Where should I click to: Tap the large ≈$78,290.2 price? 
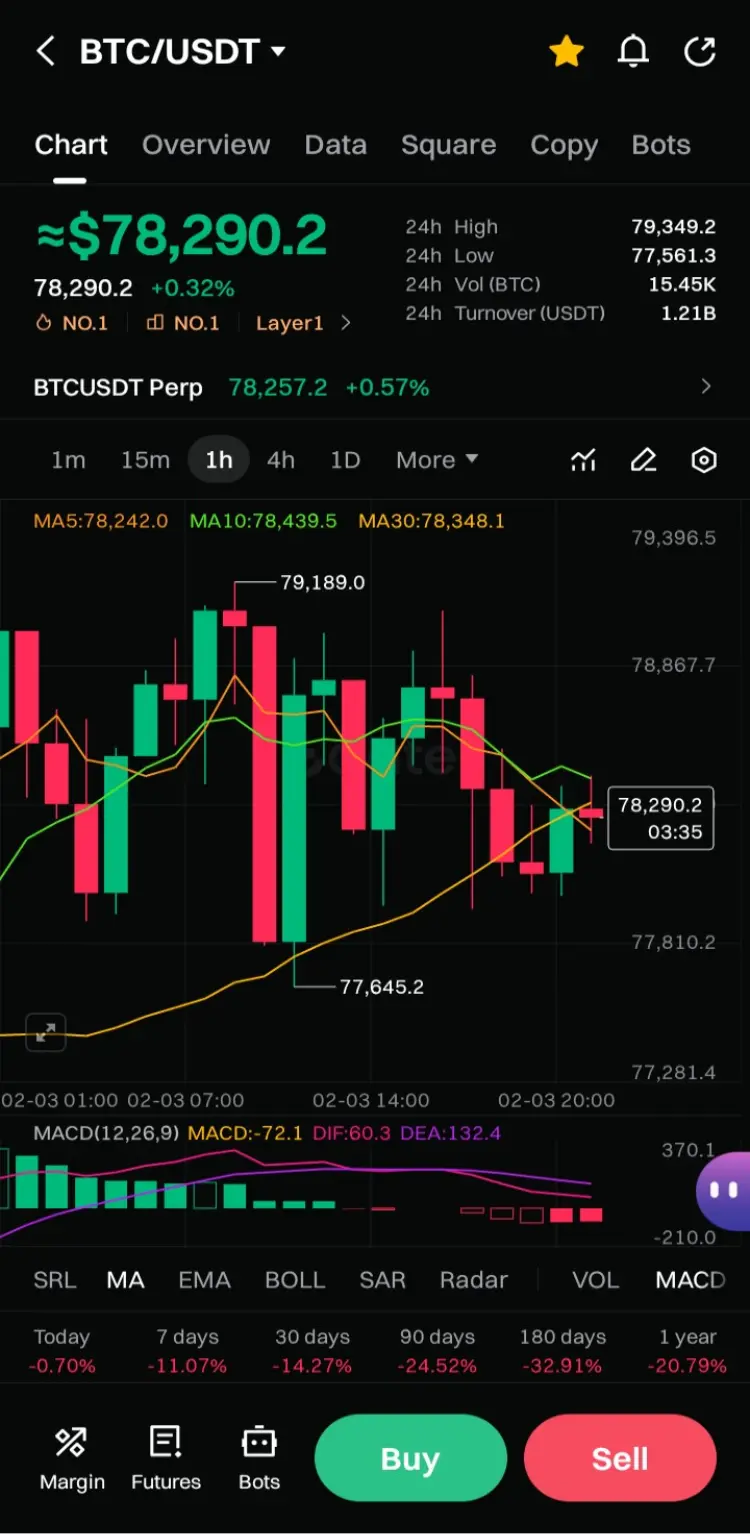point(181,236)
